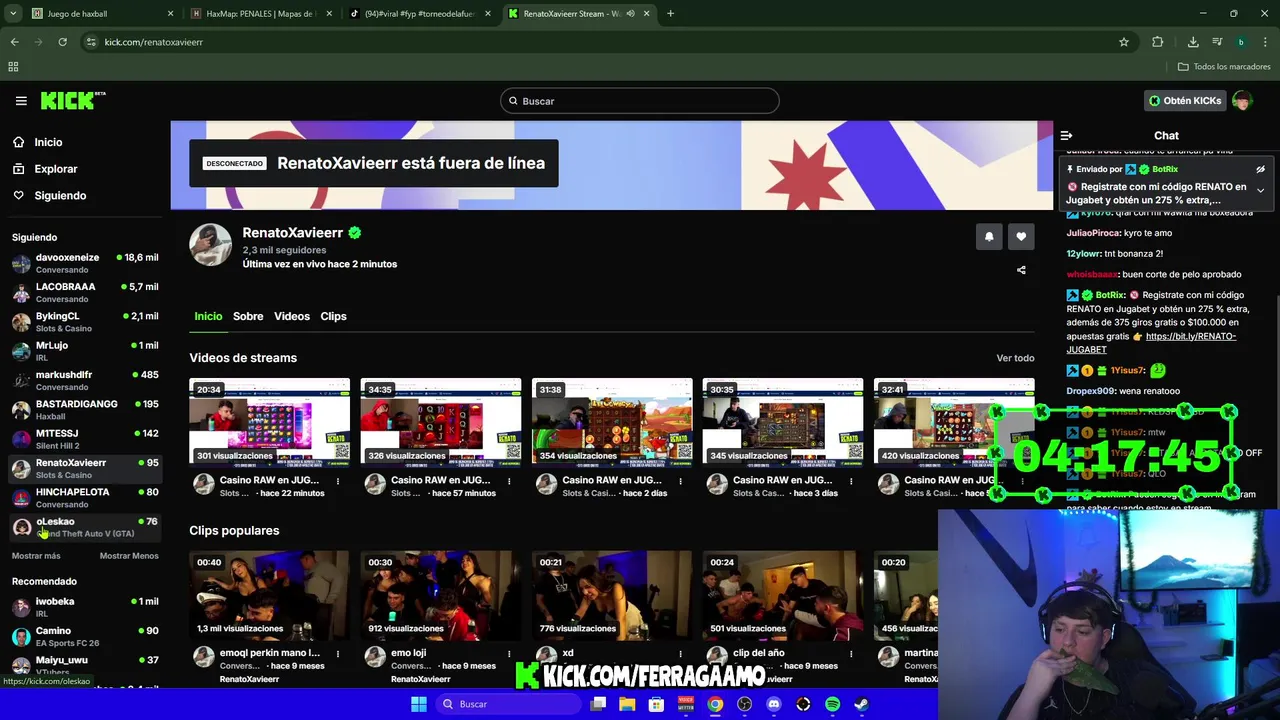
Task: Open options for the hace 22 minutos video
Action: (x=338, y=481)
